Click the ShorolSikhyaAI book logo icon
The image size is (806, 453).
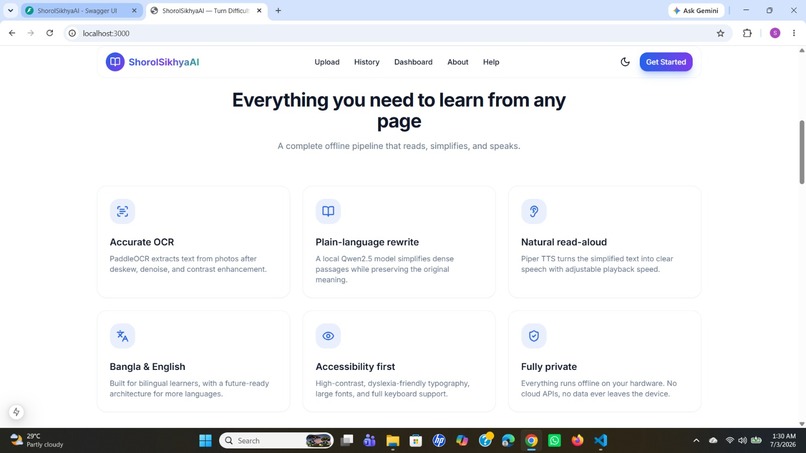coord(115,62)
